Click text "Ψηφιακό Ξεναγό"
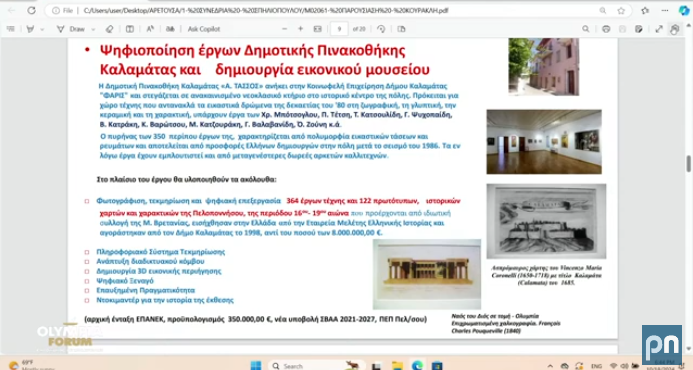Image resolution: width=693 pixels, height=370 pixels. [x=125, y=281]
